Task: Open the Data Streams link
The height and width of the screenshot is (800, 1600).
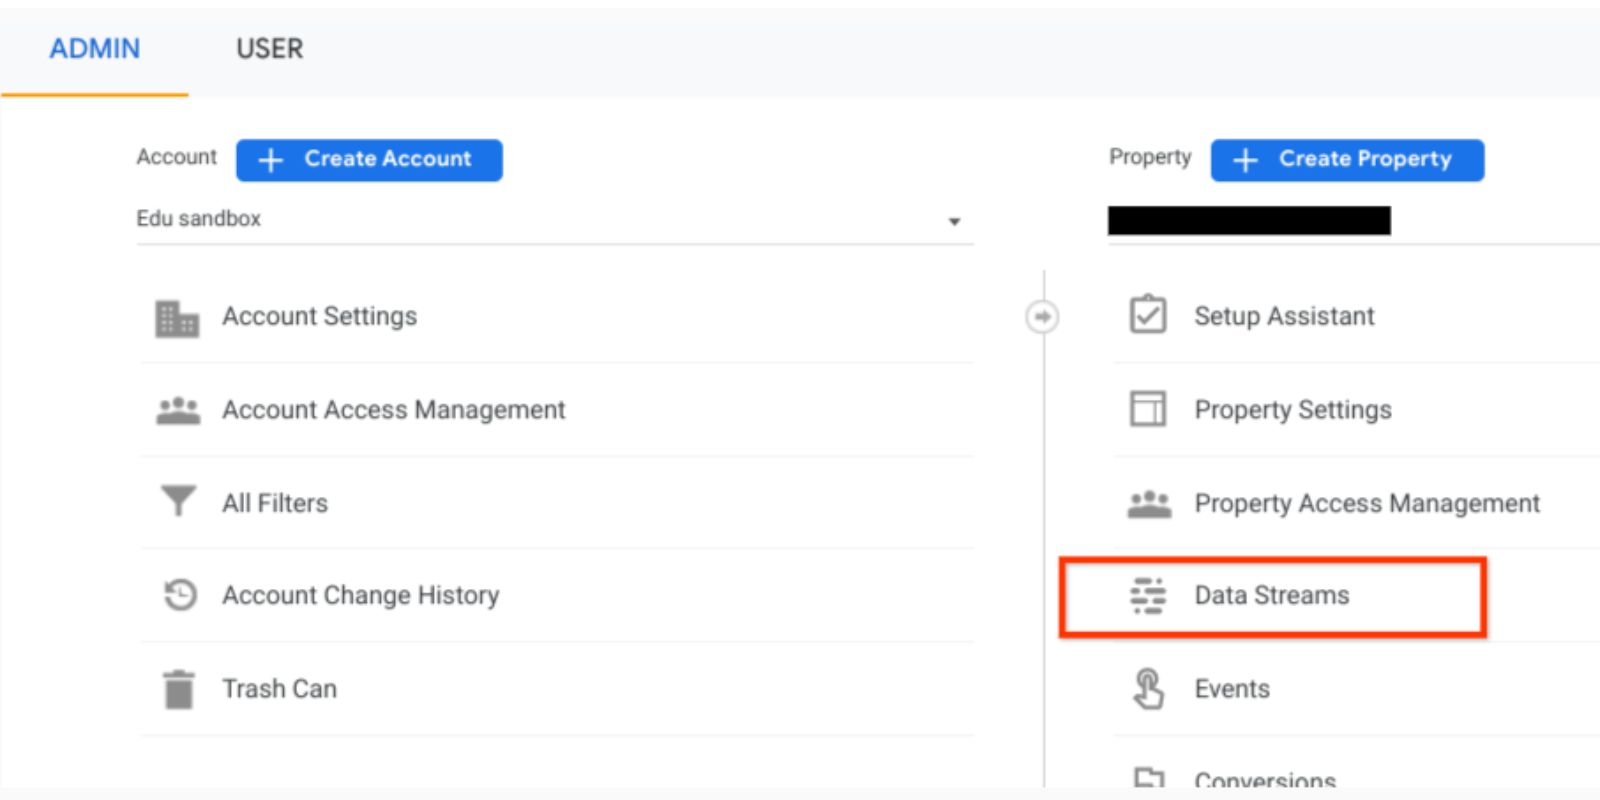Action: 1271,596
